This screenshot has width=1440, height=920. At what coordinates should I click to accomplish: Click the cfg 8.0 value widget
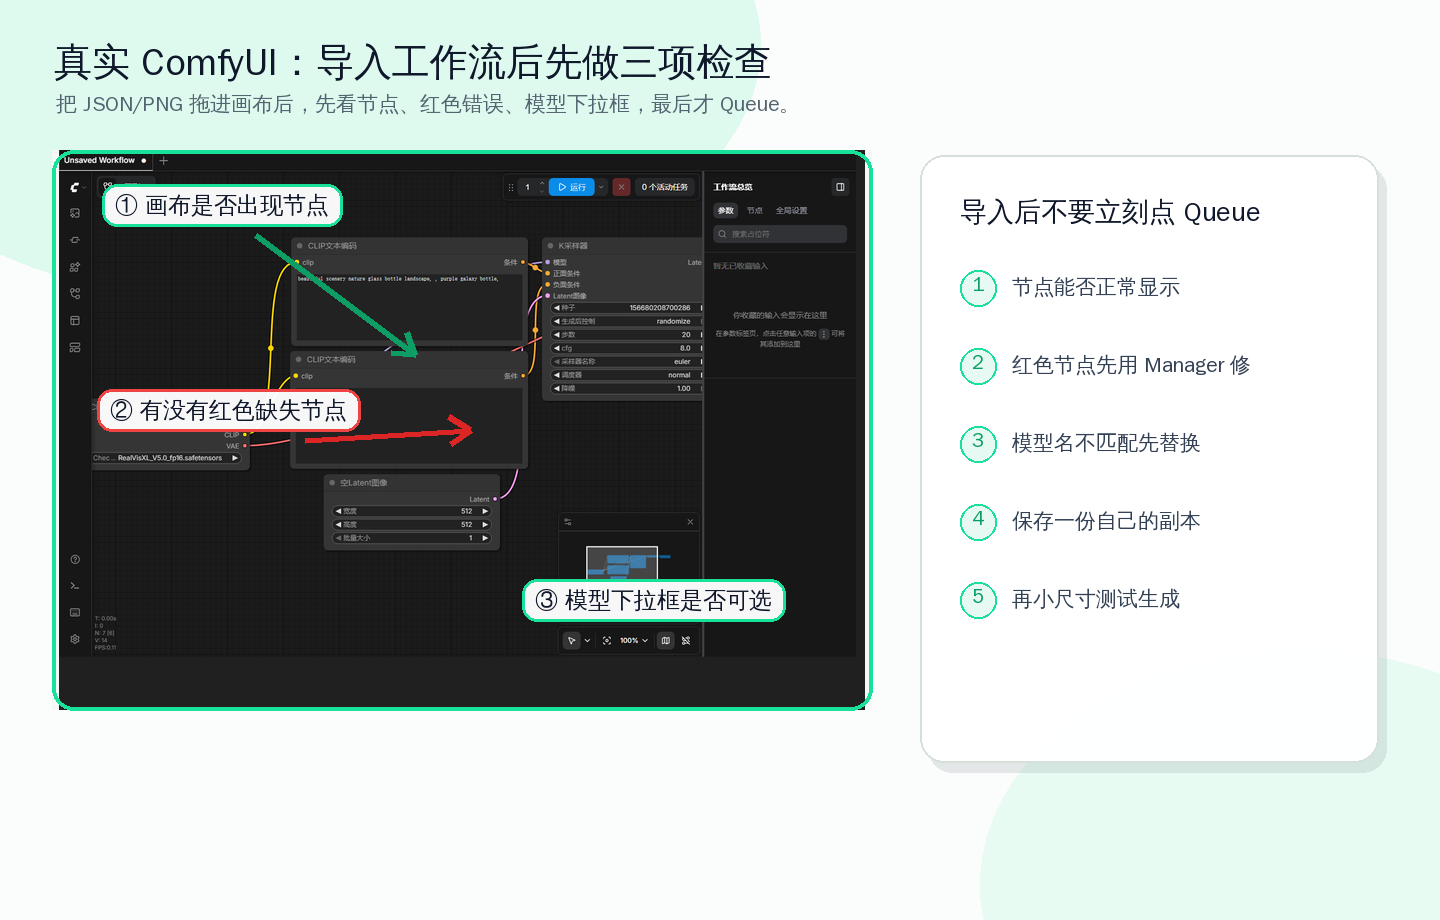pos(627,348)
